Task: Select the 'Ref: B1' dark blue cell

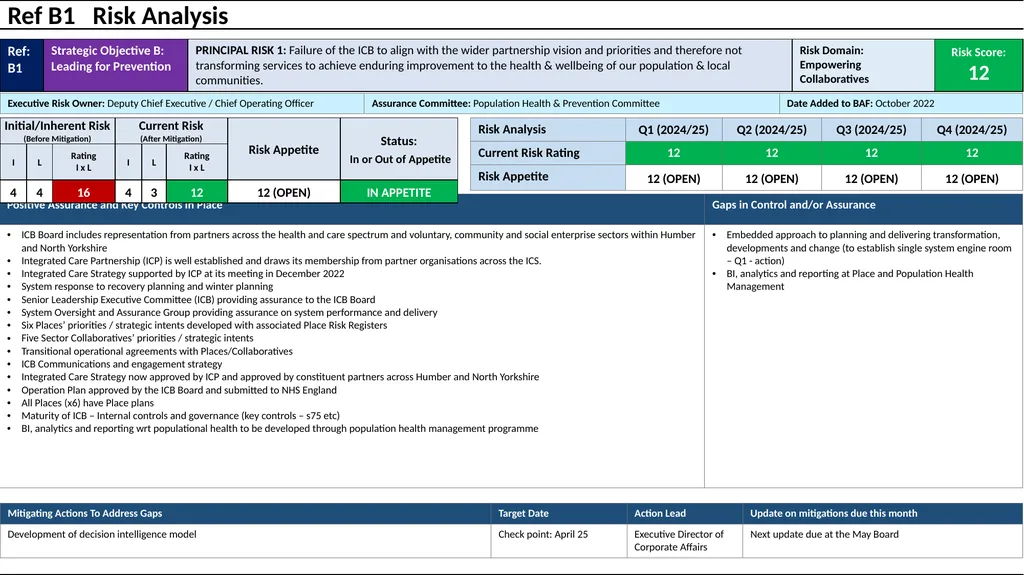Action: click(x=22, y=65)
